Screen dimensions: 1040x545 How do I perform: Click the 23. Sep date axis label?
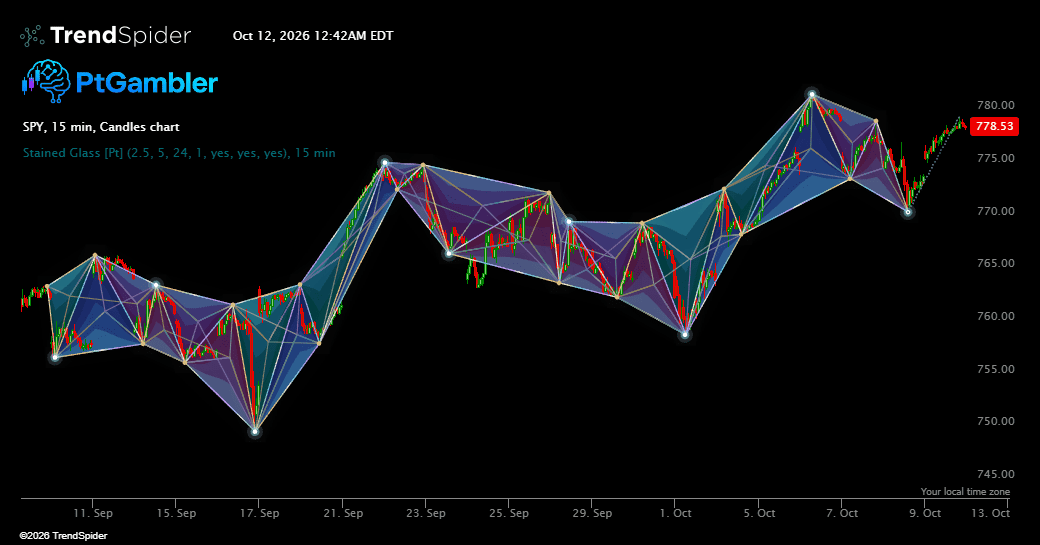click(426, 513)
